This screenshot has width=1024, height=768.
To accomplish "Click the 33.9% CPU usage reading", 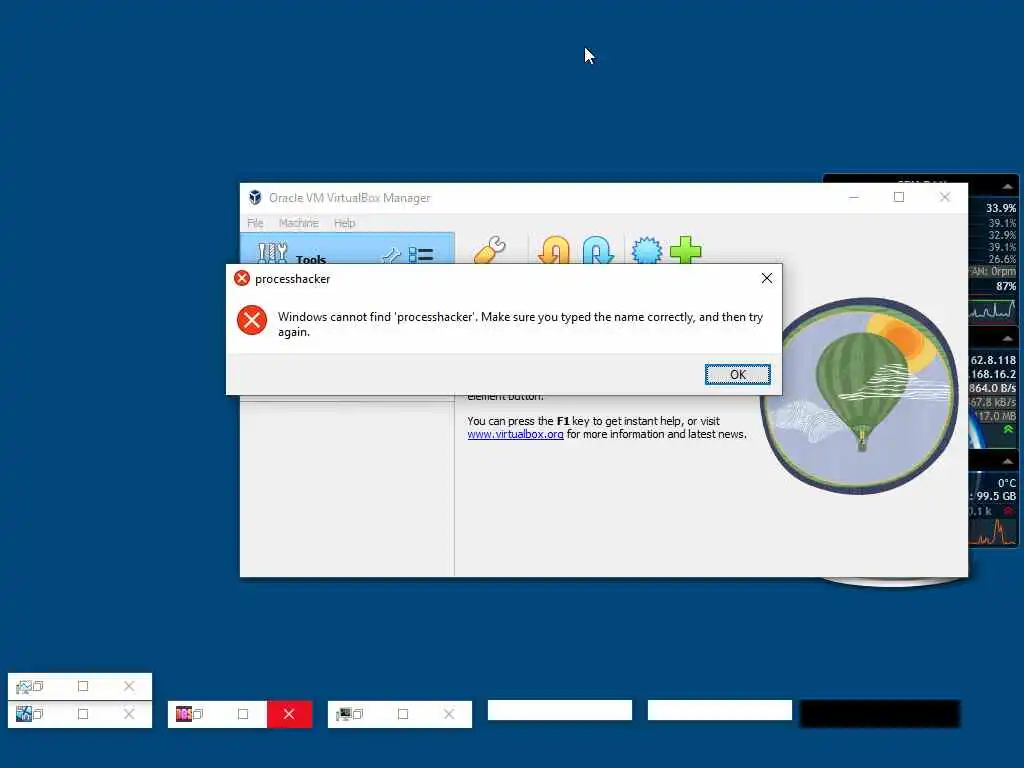I will pos(1000,208).
